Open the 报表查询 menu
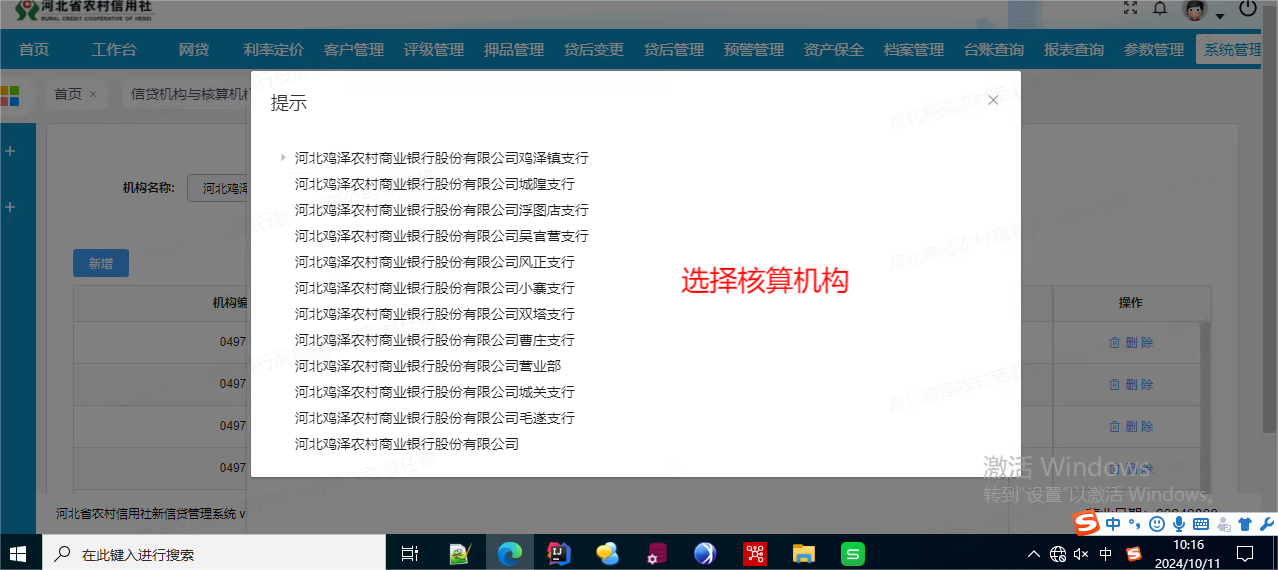Viewport: 1278px width, 570px height. [x=1074, y=50]
